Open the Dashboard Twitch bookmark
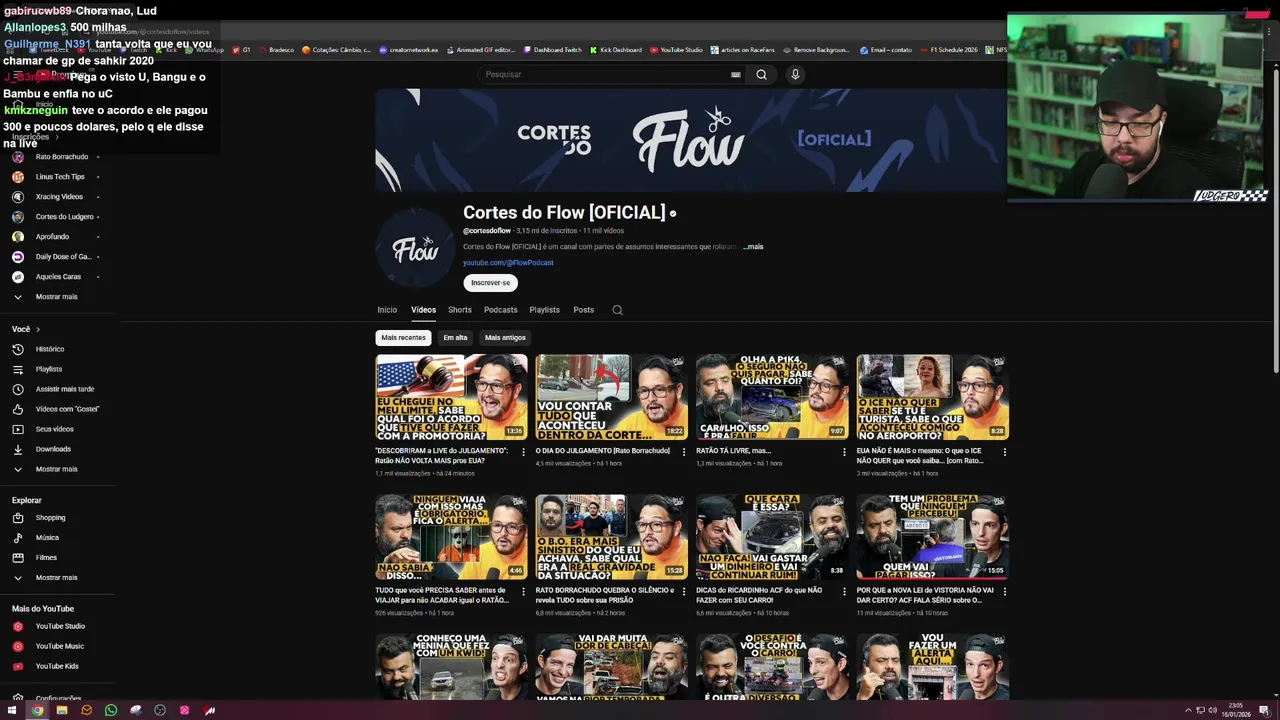1280x720 pixels. (x=552, y=50)
